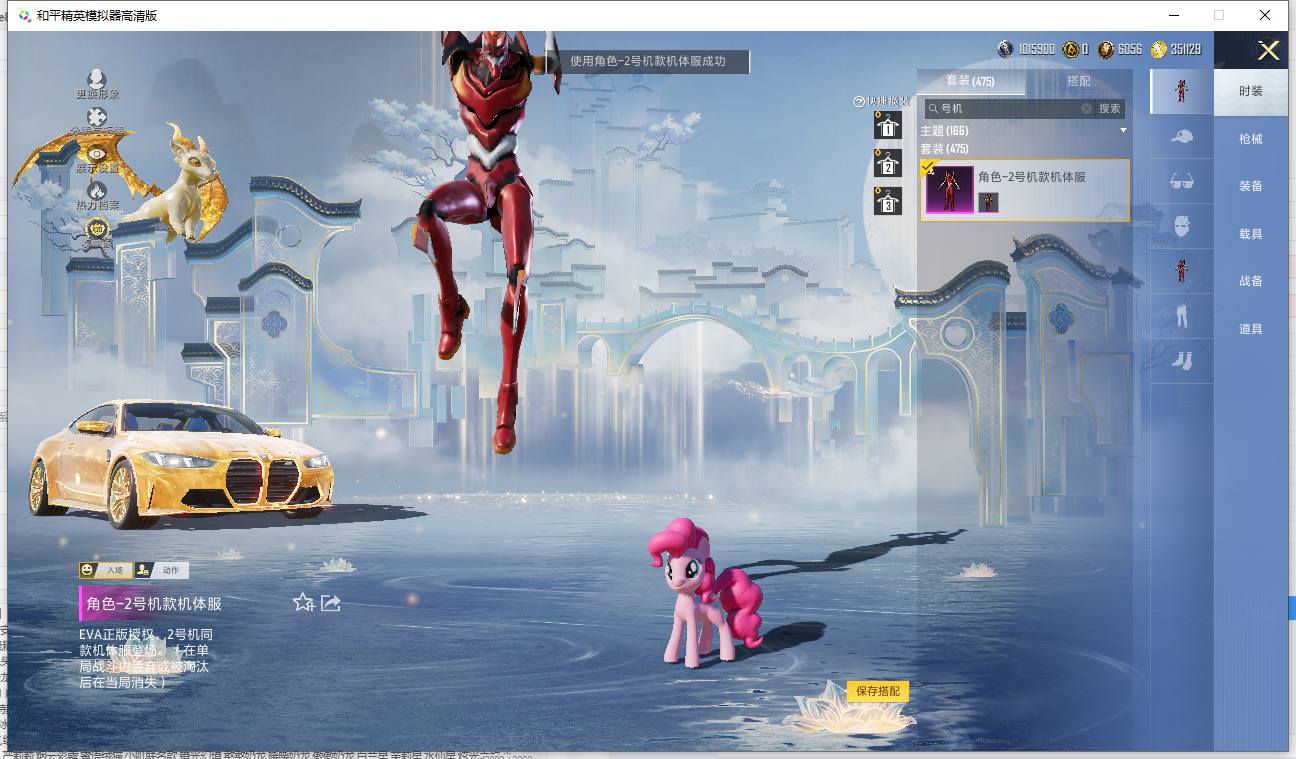Minimize the emulator window

[x=1173, y=15]
